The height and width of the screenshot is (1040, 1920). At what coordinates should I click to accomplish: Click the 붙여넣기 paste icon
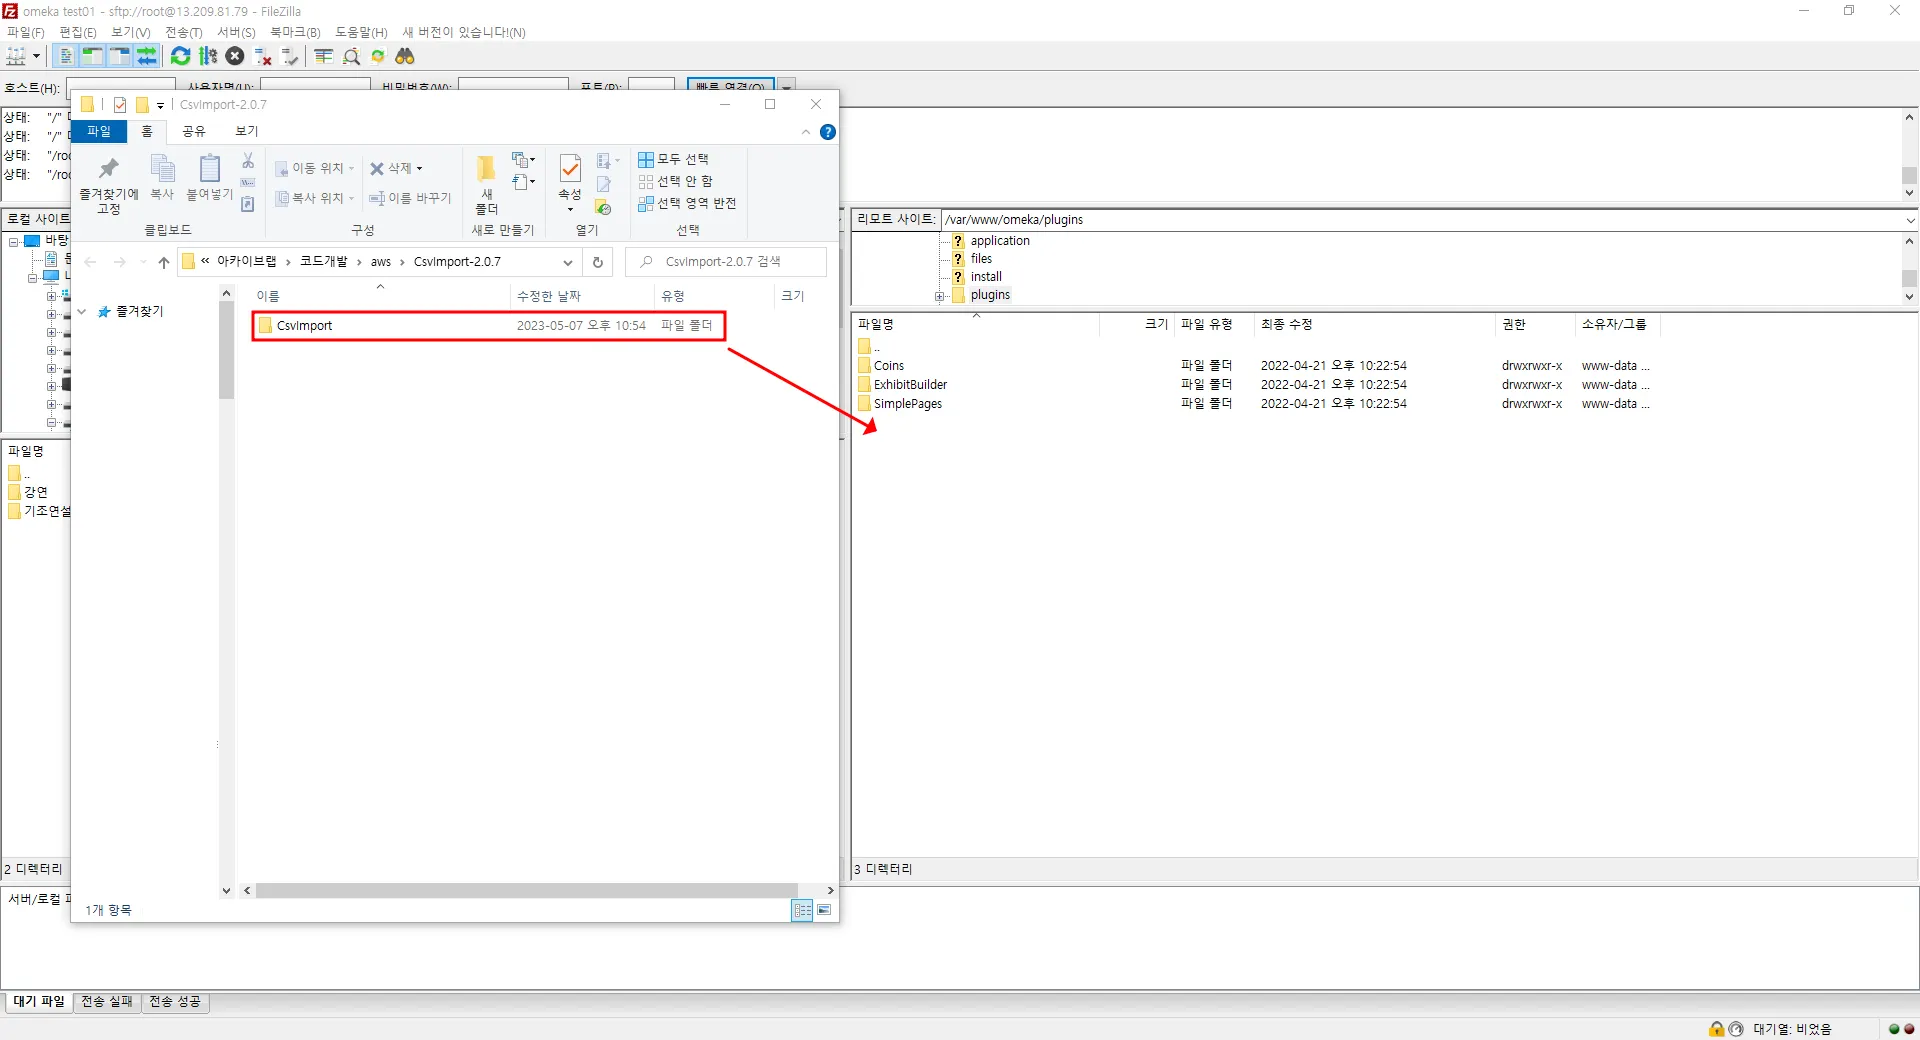pyautogui.click(x=210, y=178)
